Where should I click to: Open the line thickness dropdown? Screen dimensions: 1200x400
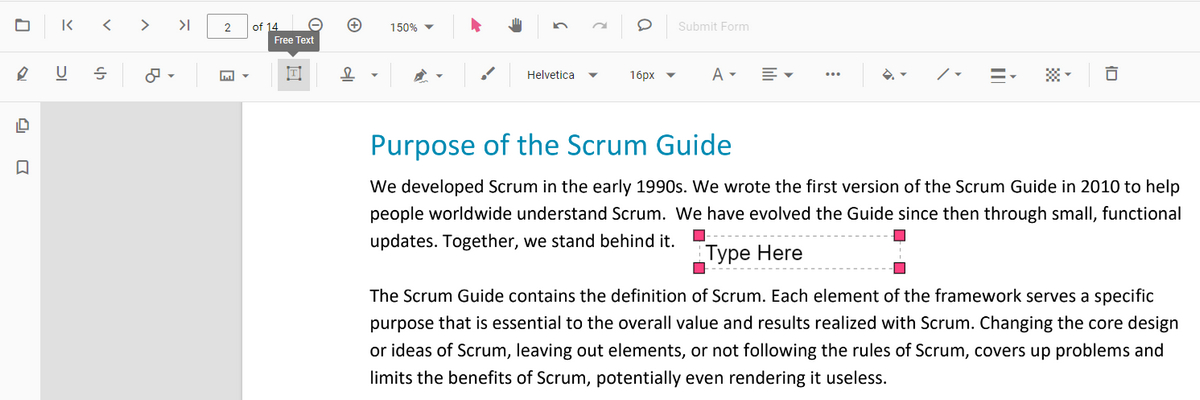click(x=1004, y=75)
